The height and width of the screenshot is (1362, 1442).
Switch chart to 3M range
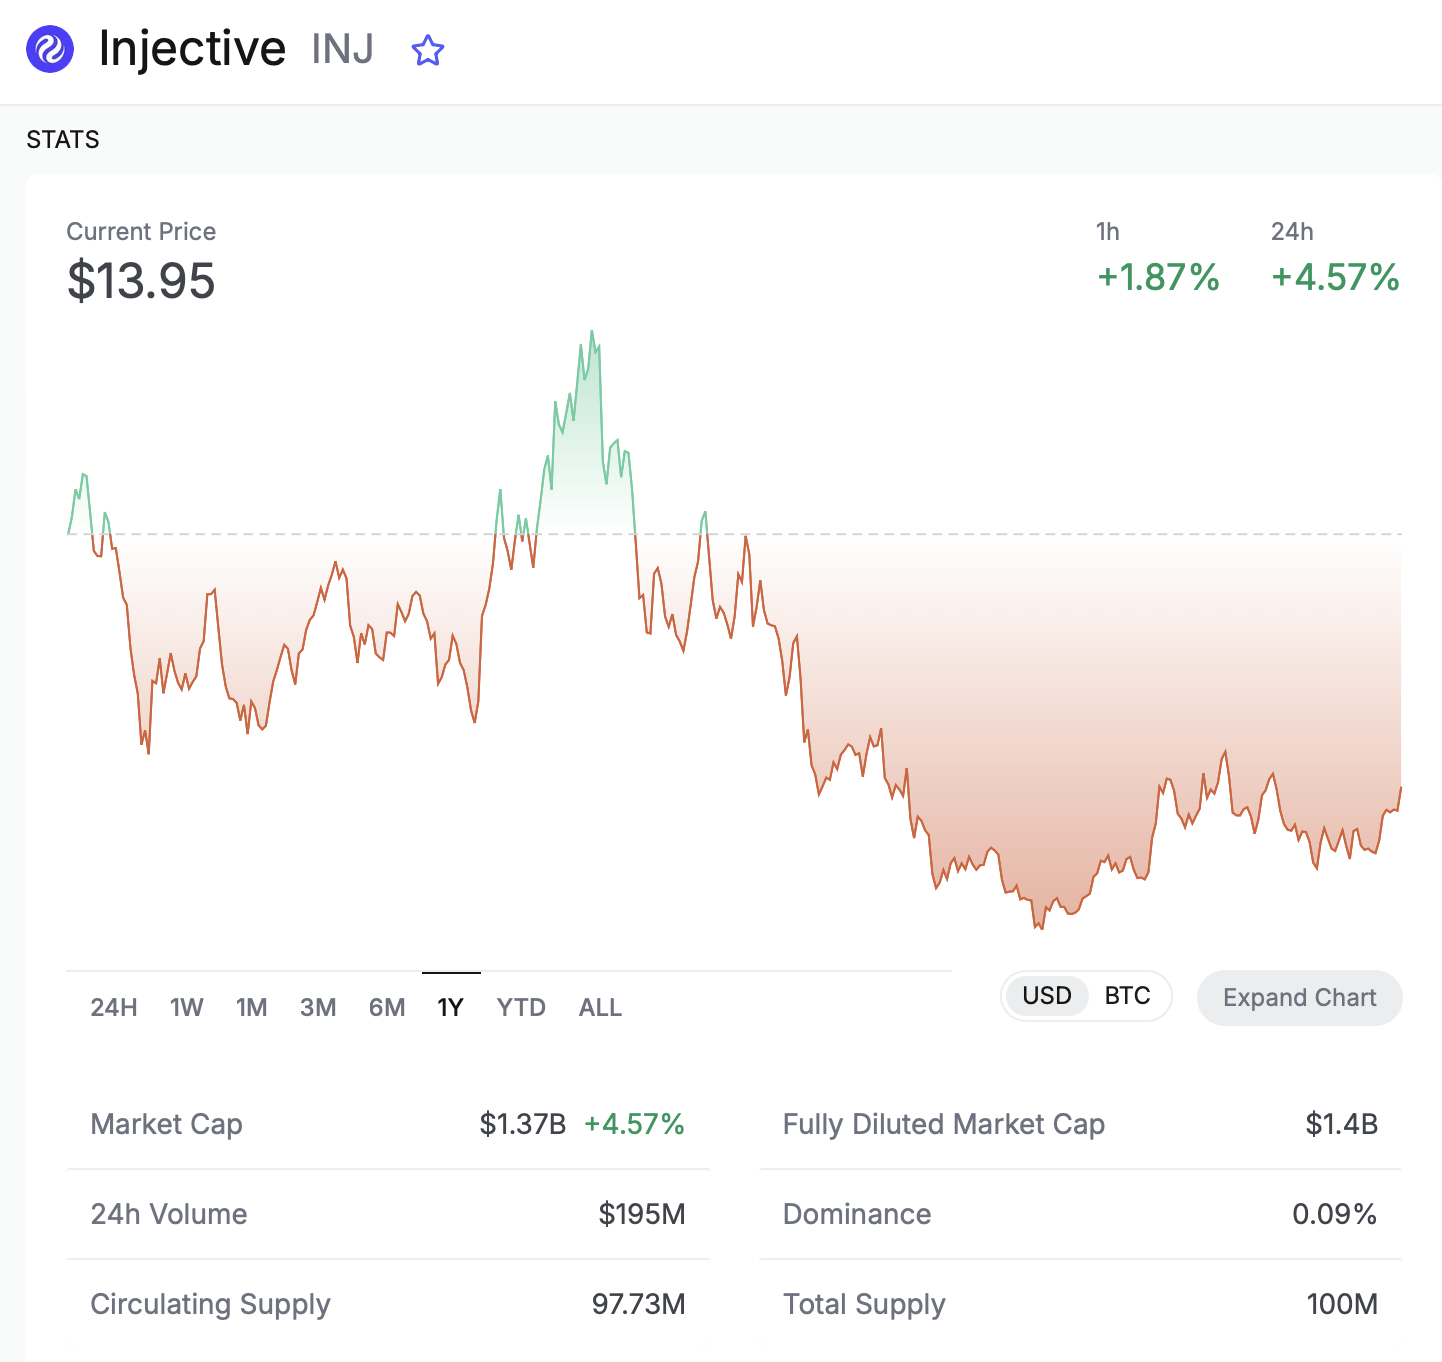pos(318,1007)
